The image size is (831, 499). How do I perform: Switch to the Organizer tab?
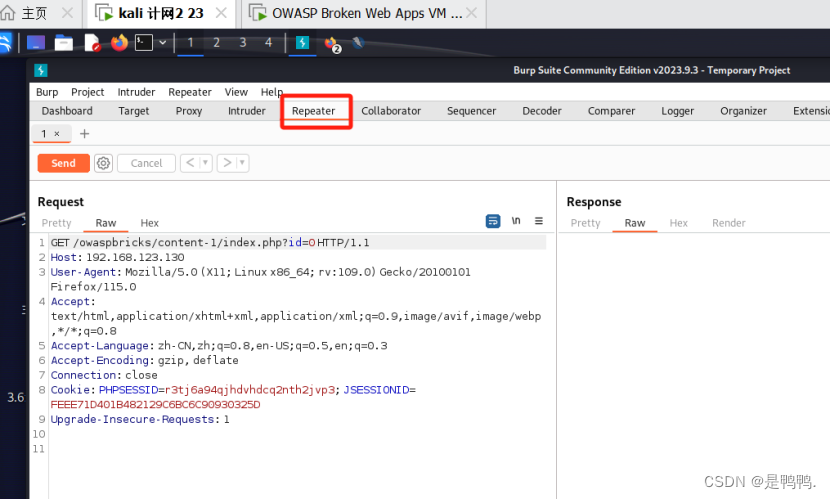click(x=743, y=111)
